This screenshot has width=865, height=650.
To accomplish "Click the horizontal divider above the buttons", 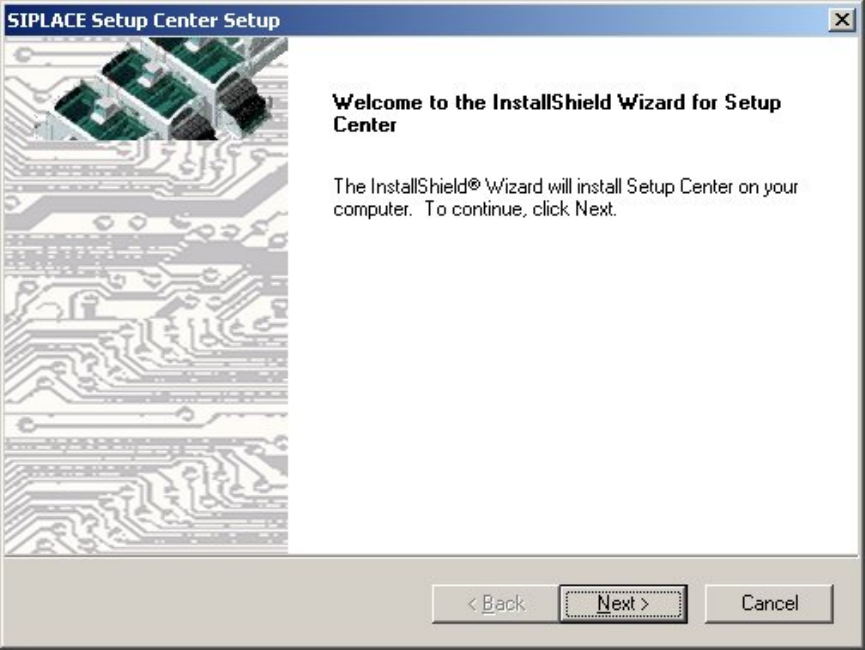I will pos(432,556).
